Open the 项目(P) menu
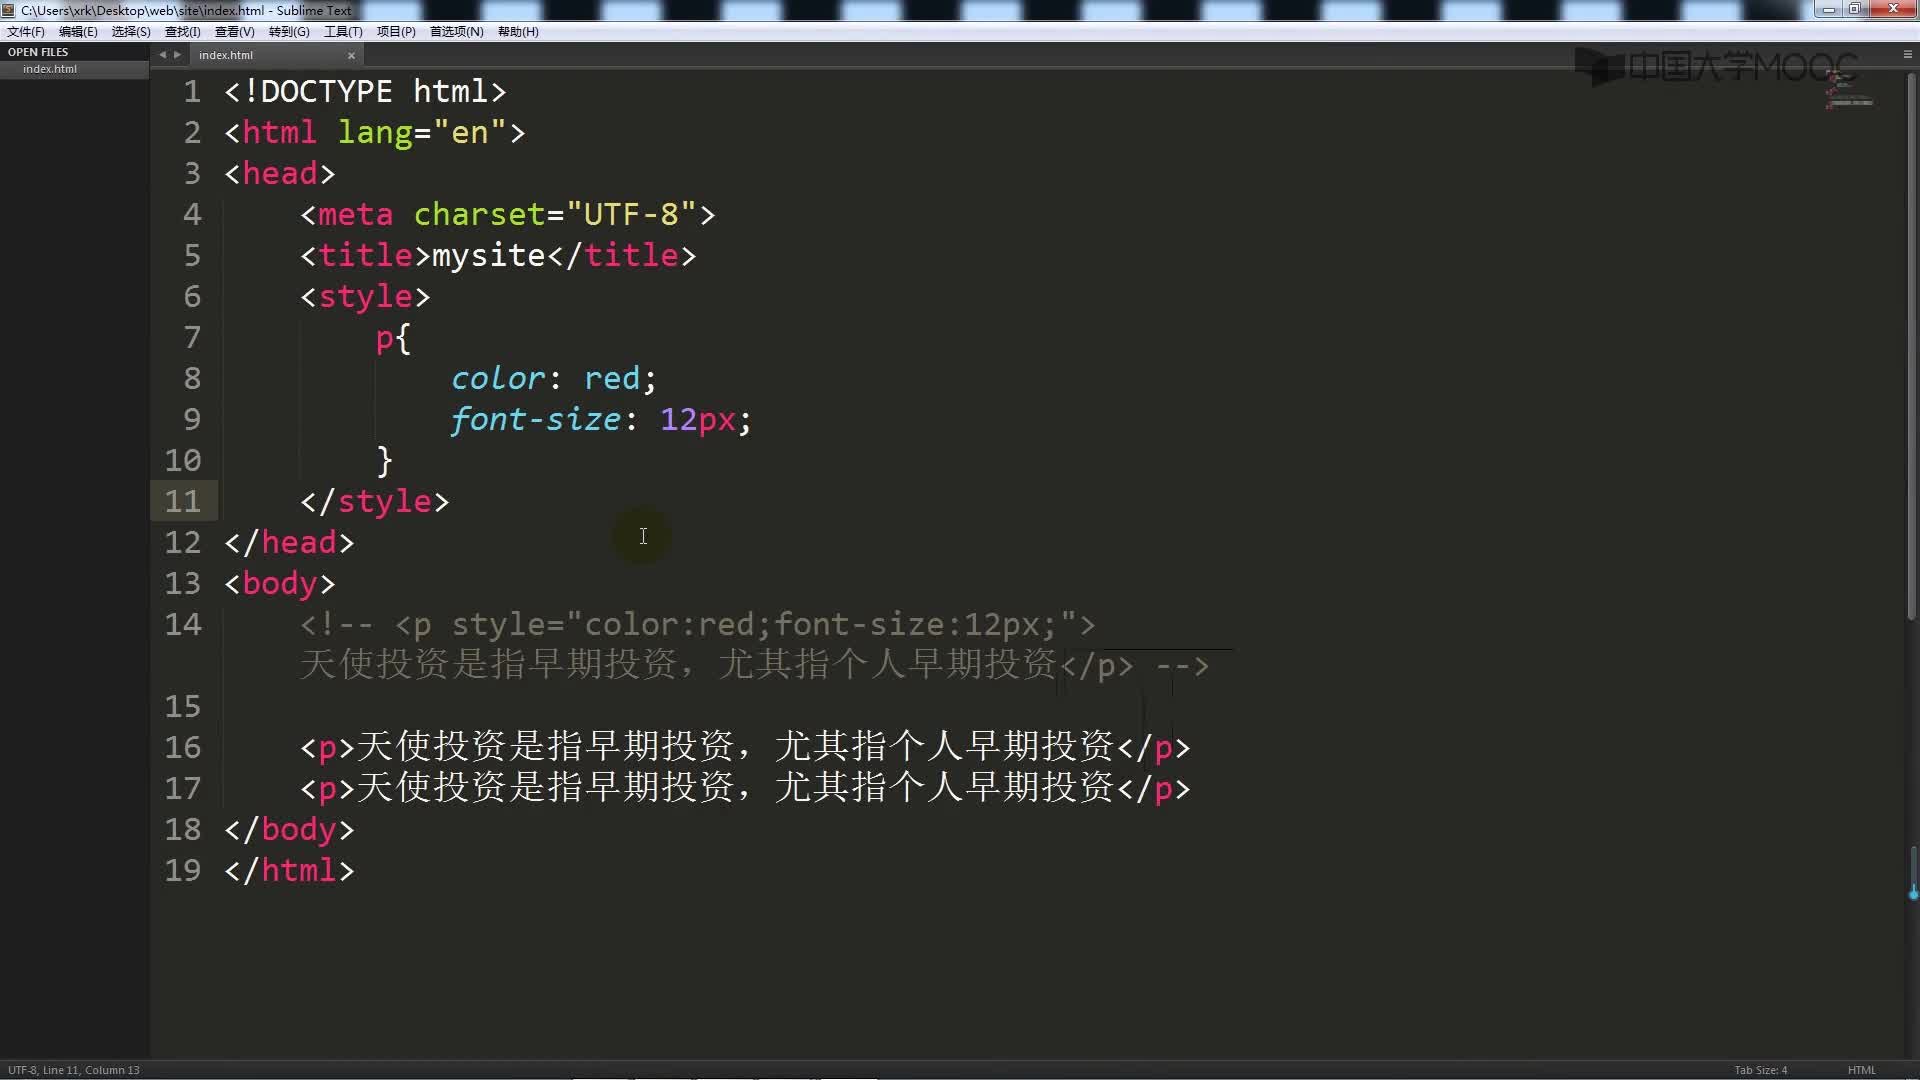Viewport: 1920px width, 1080px height. pyautogui.click(x=396, y=32)
